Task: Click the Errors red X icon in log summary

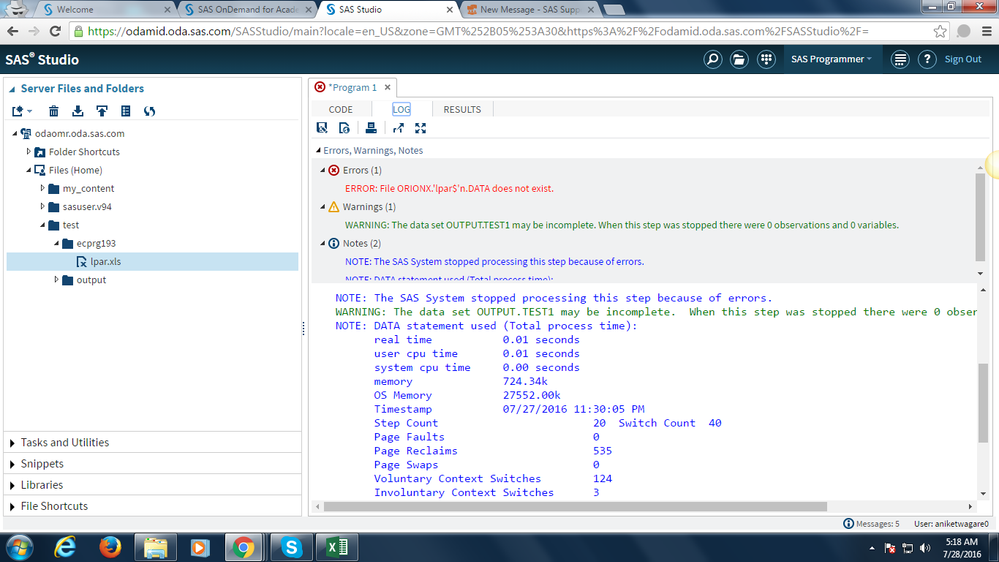Action: click(x=334, y=170)
